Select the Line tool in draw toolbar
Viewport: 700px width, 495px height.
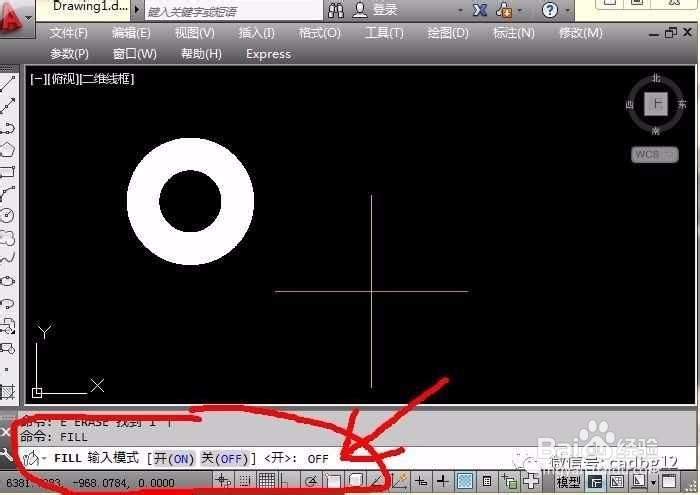[x=8, y=84]
